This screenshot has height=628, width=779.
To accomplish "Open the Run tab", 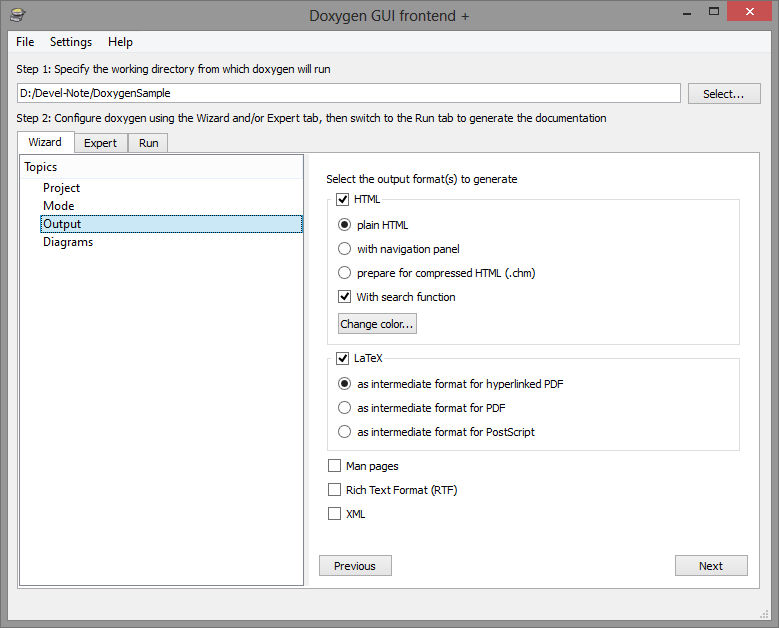I will pyautogui.click(x=148, y=143).
